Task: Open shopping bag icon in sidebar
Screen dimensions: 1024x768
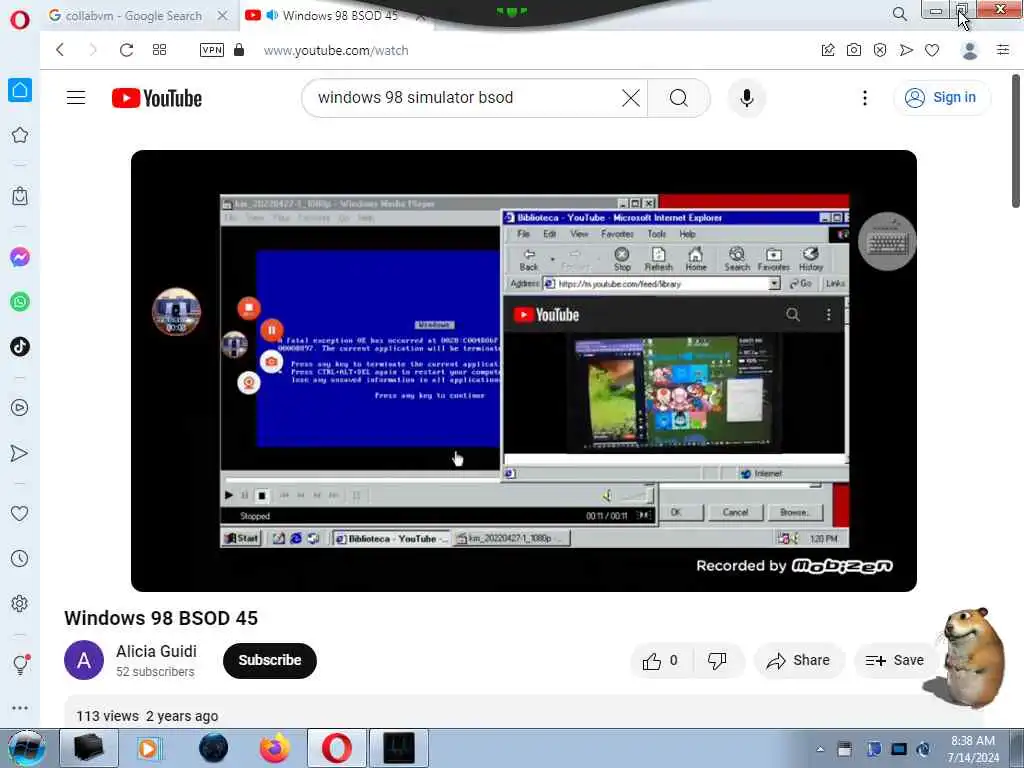Action: [20, 196]
